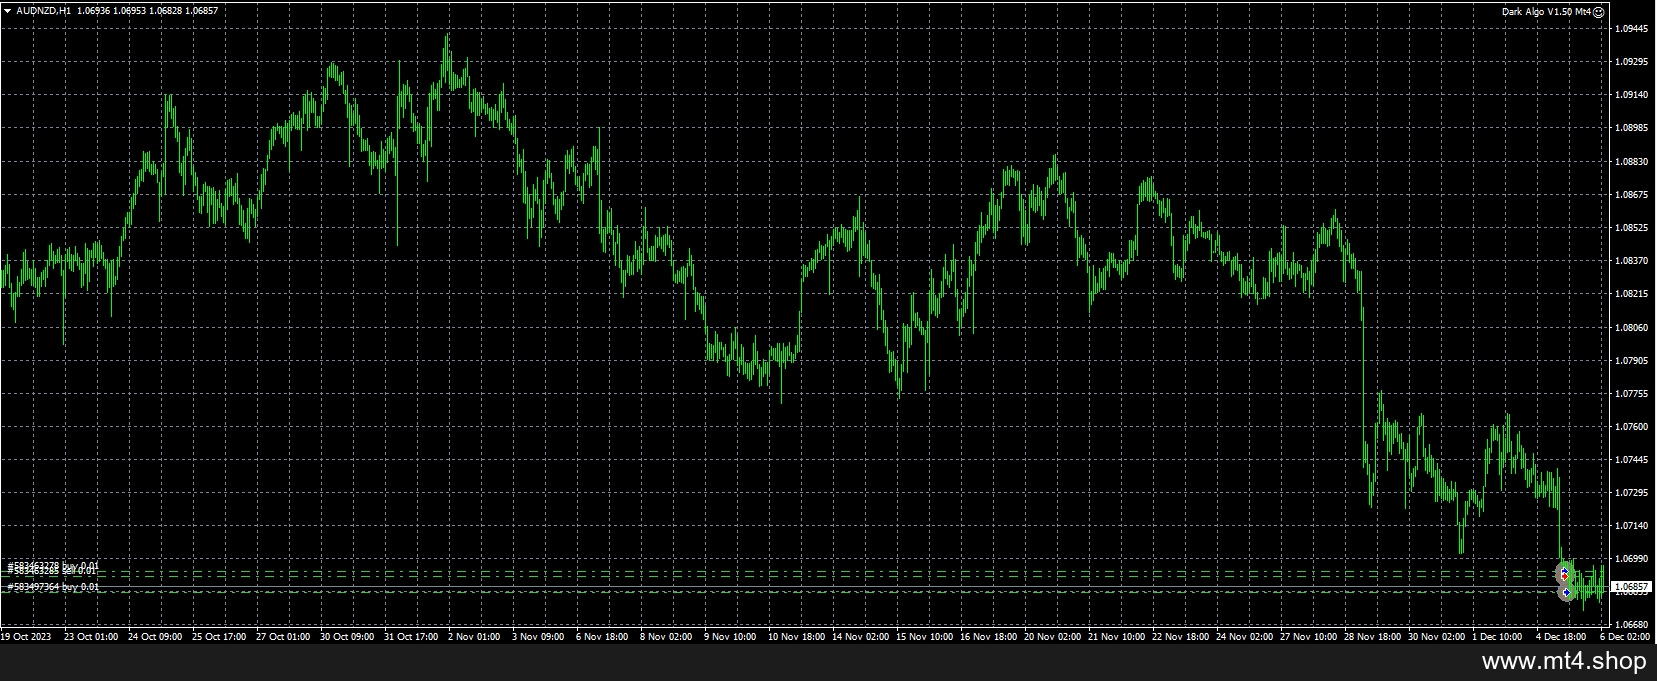Screen dimensions: 1657x681
Task: Click the 30 Nov 02:00 time axis label
Action: point(1436,636)
